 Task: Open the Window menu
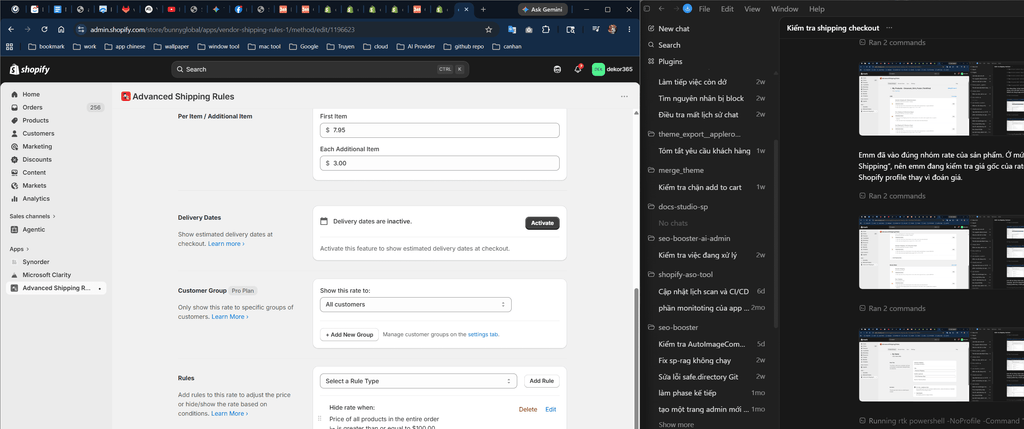point(784,9)
